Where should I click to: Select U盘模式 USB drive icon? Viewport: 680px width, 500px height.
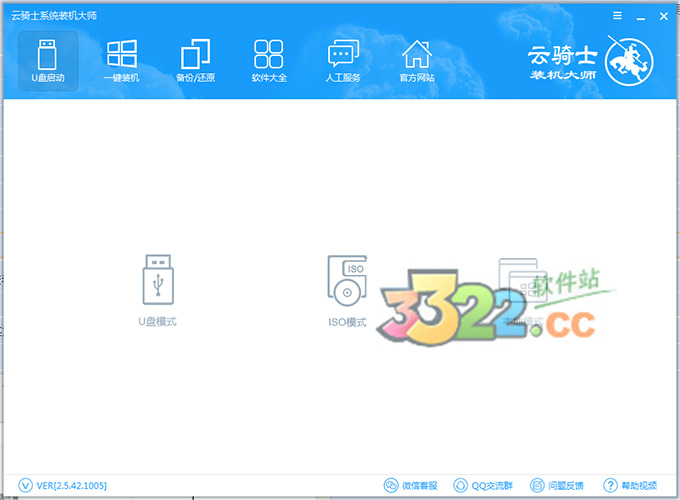coord(158,280)
